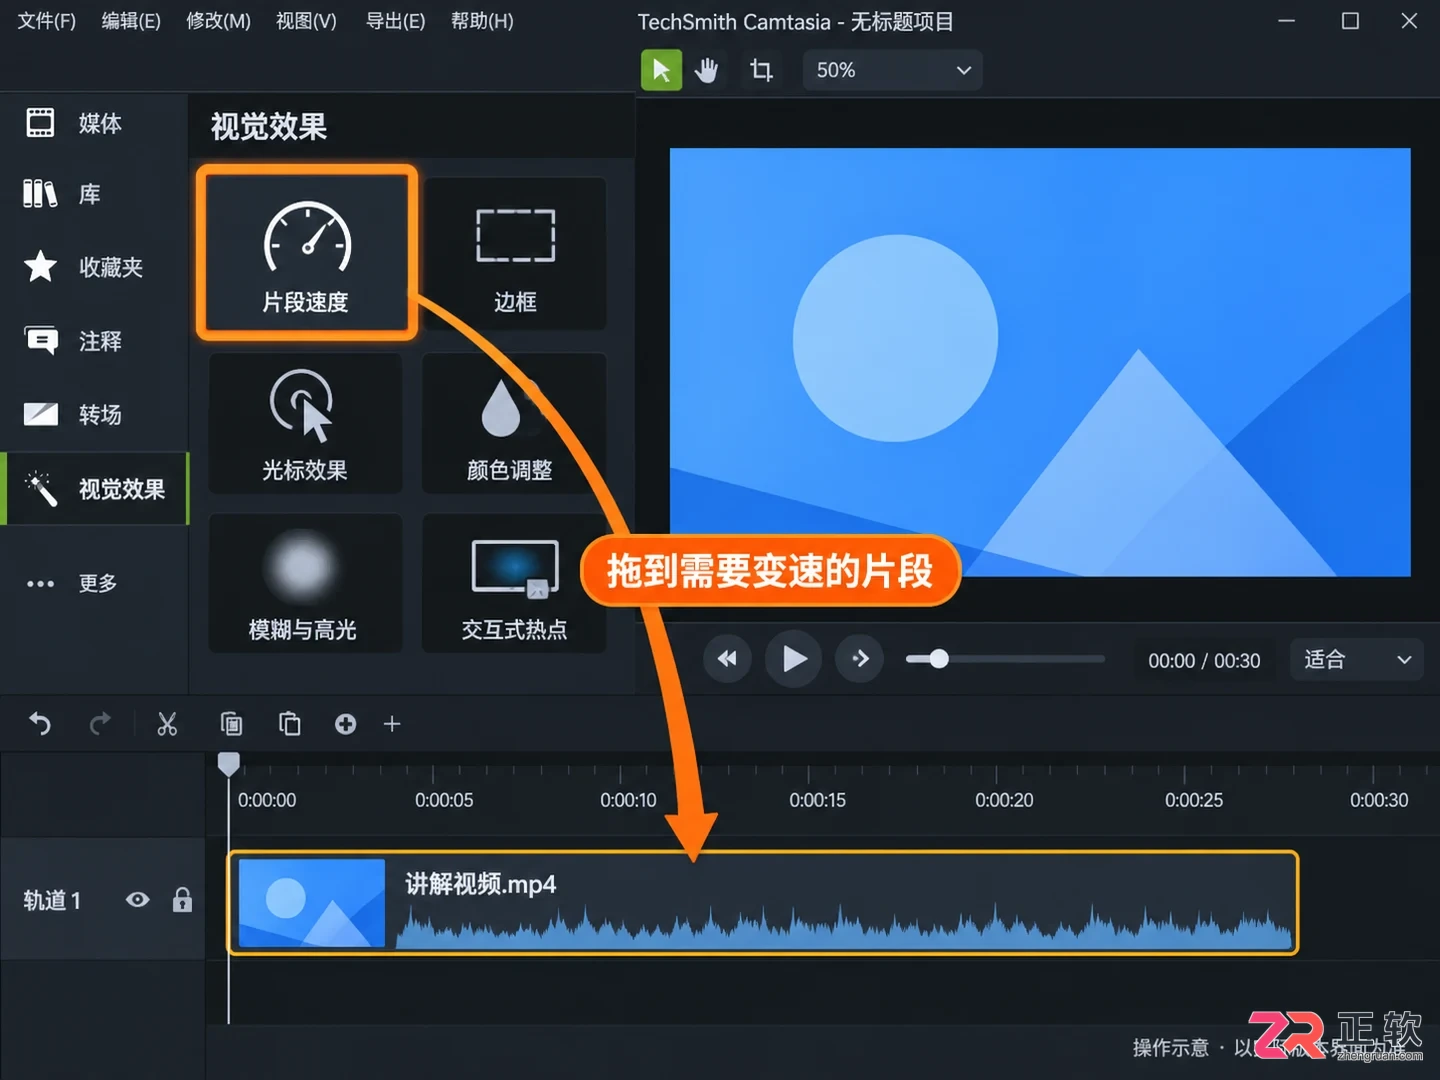Open the 修改(M) menu

tap(218, 21)
